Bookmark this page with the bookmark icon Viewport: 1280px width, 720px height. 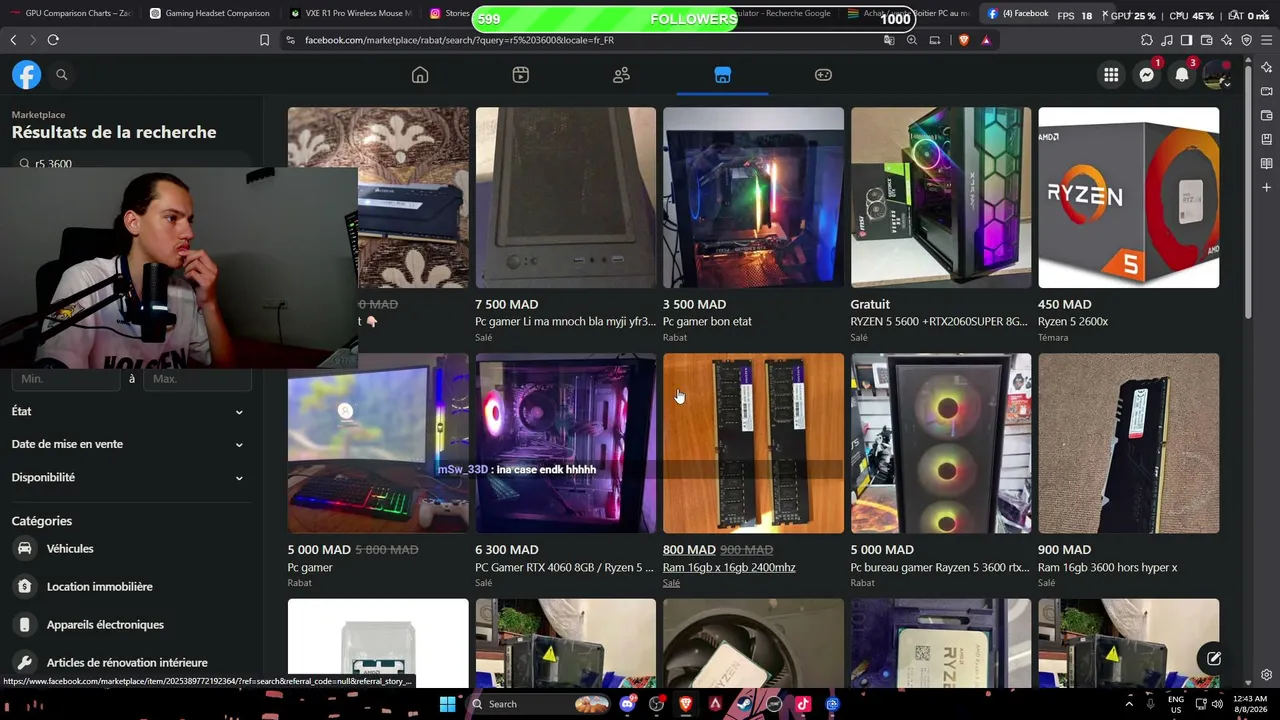point(264,40)
